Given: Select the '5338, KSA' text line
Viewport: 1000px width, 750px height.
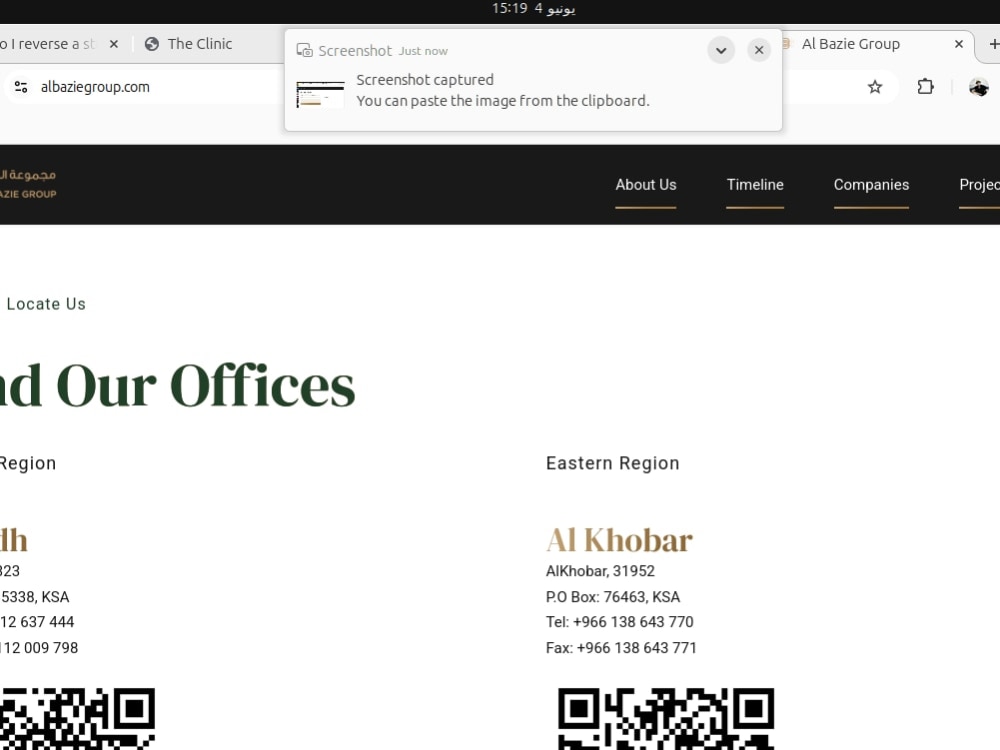Looking at the screenshot, I should (x=34, y=597).
